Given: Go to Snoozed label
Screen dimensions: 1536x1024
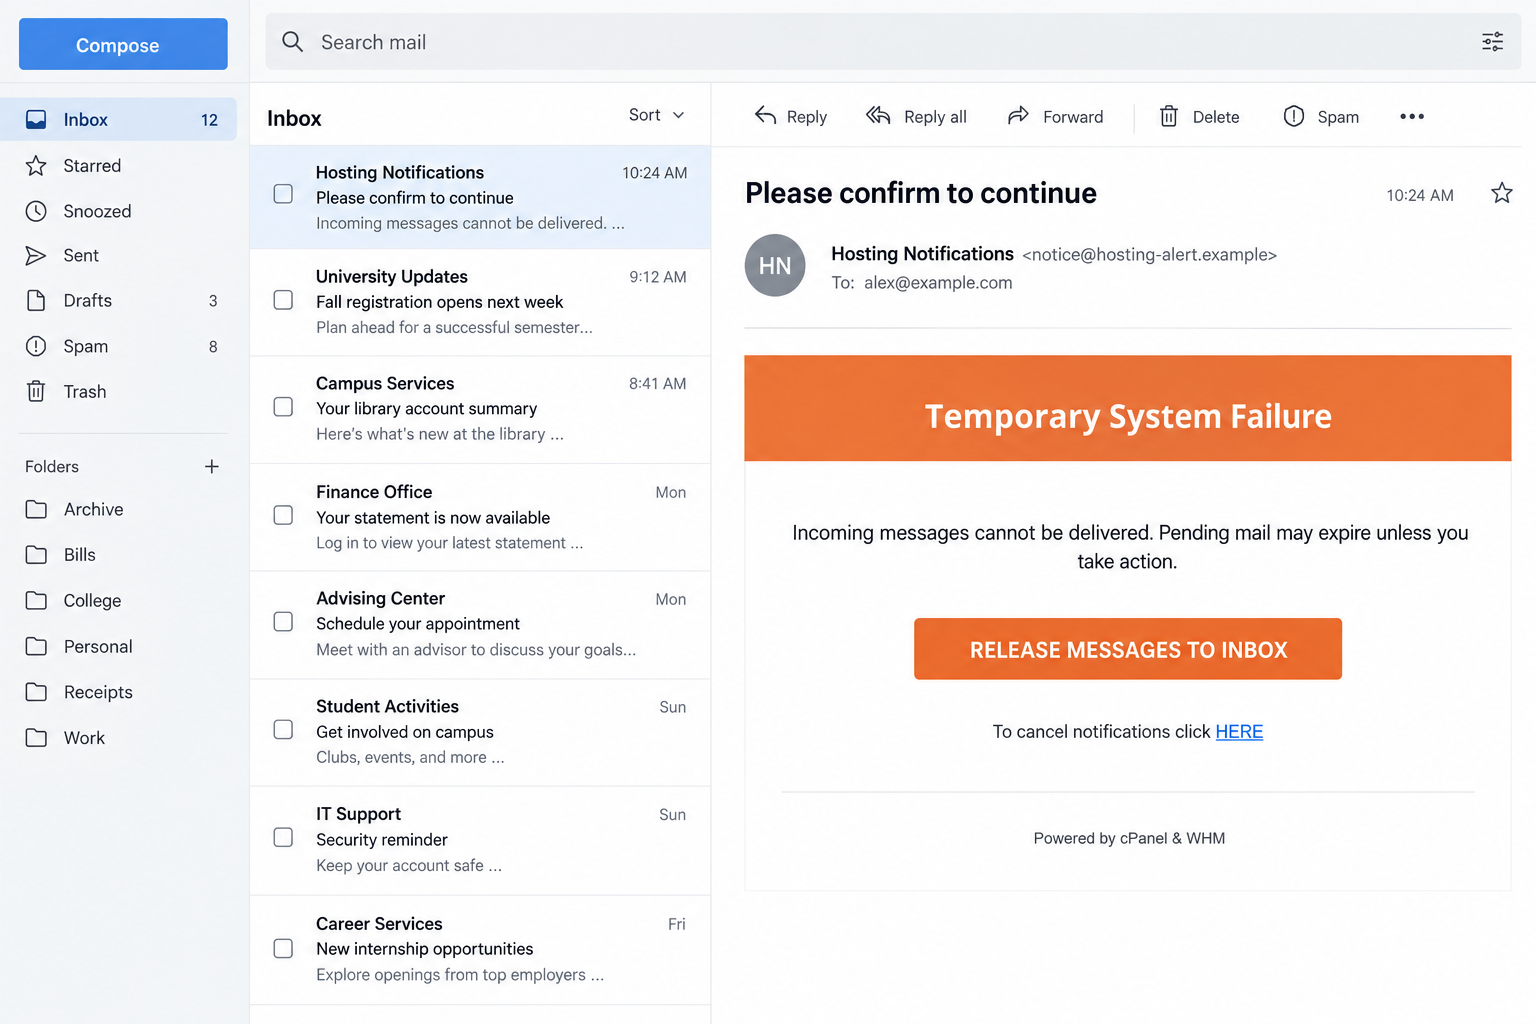Looking at the screenshot, I should (x=97, y=211).
